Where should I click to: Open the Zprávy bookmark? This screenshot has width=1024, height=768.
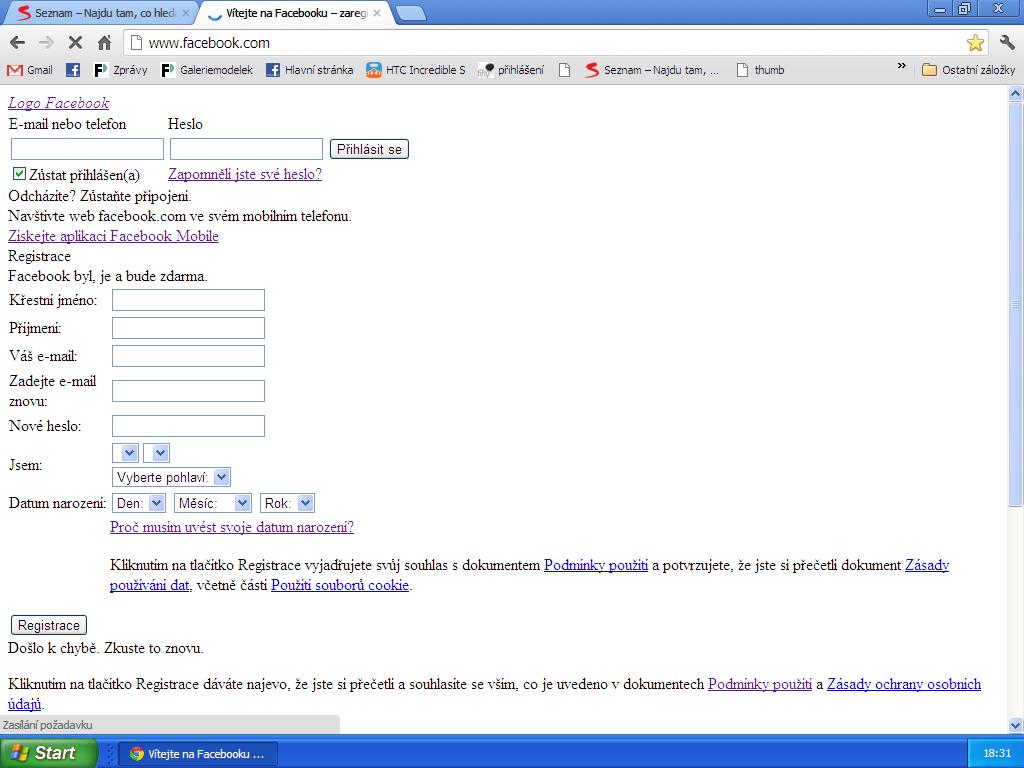[x=121, y=70]
